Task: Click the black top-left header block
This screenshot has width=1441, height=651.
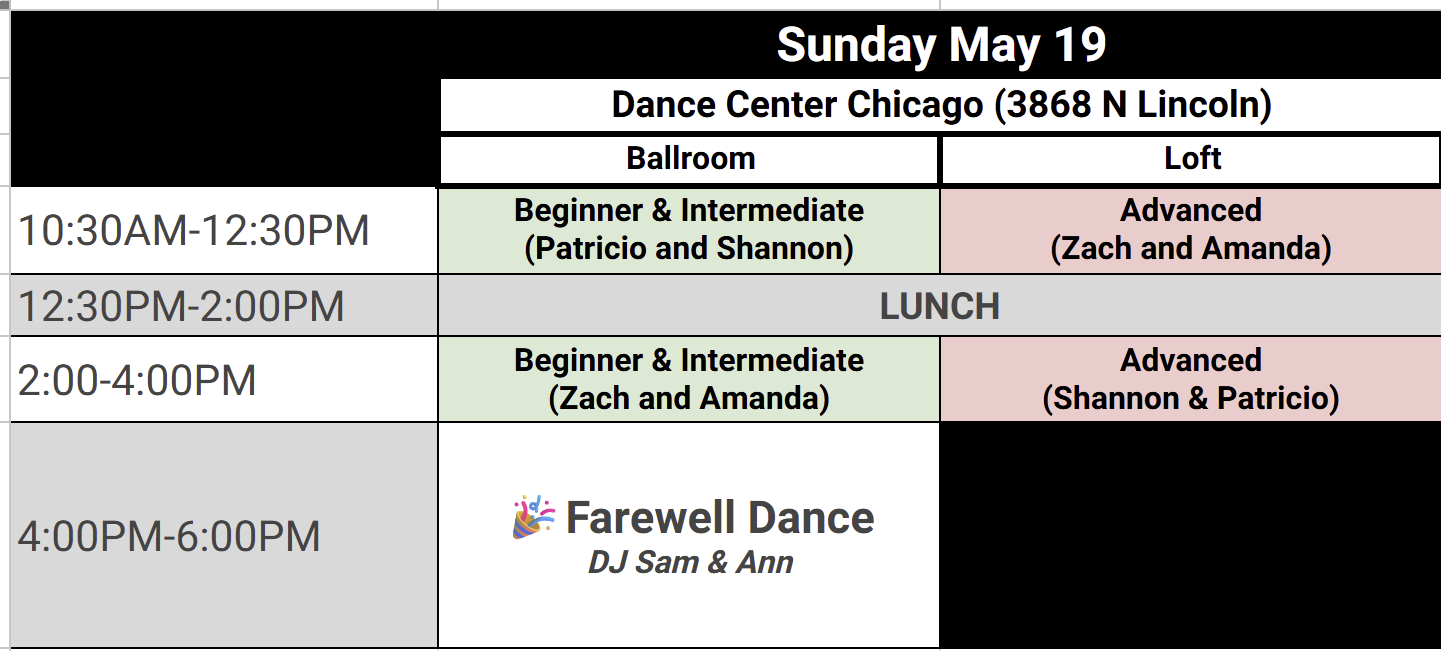Action: pyautogui.click(x=224, y=99)
